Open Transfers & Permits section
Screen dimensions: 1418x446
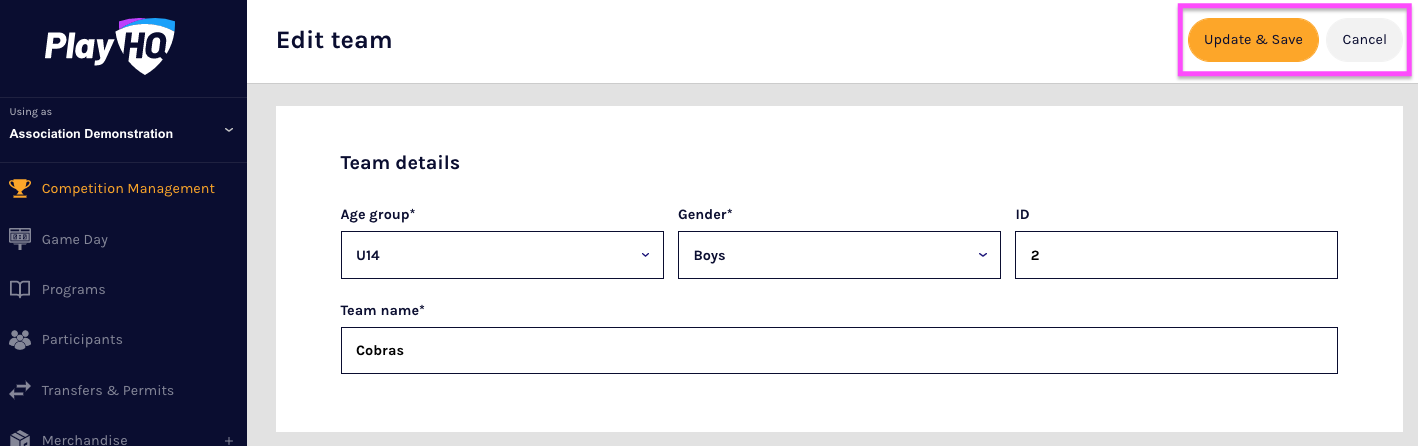(107, 390)
